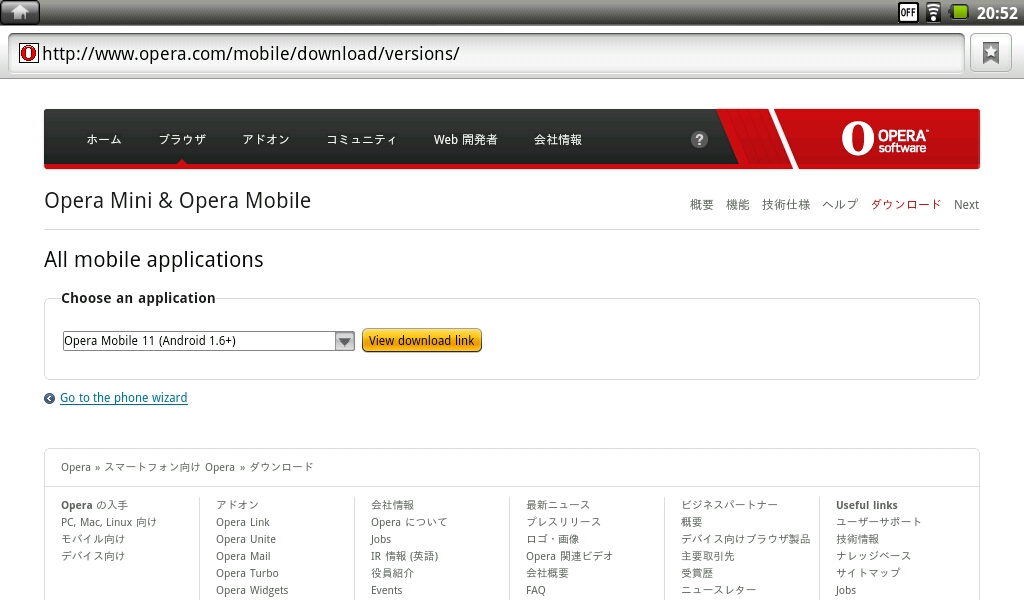This screenshot has width=1024, height=600.
Task: Click スマートフォン向け Opera breadcrumb
Action: tap(170, 467)
